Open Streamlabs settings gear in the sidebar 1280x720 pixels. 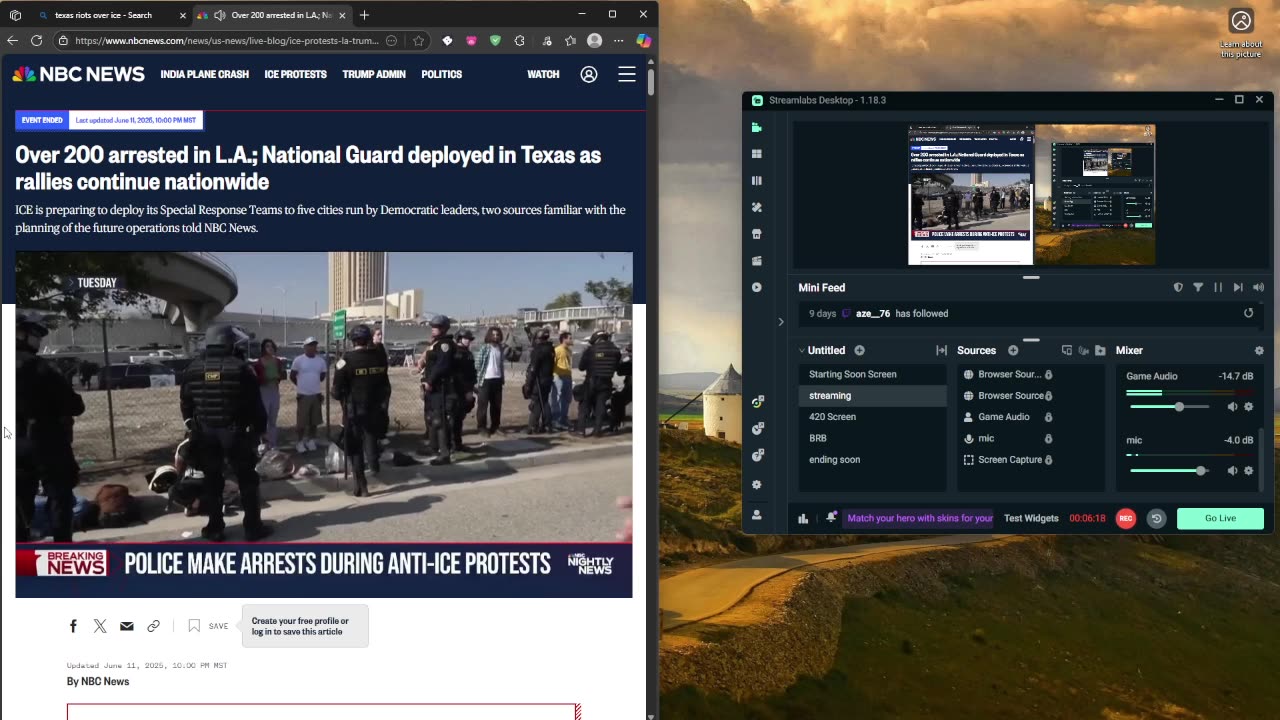pyautogui.click(x=757, y=485)
